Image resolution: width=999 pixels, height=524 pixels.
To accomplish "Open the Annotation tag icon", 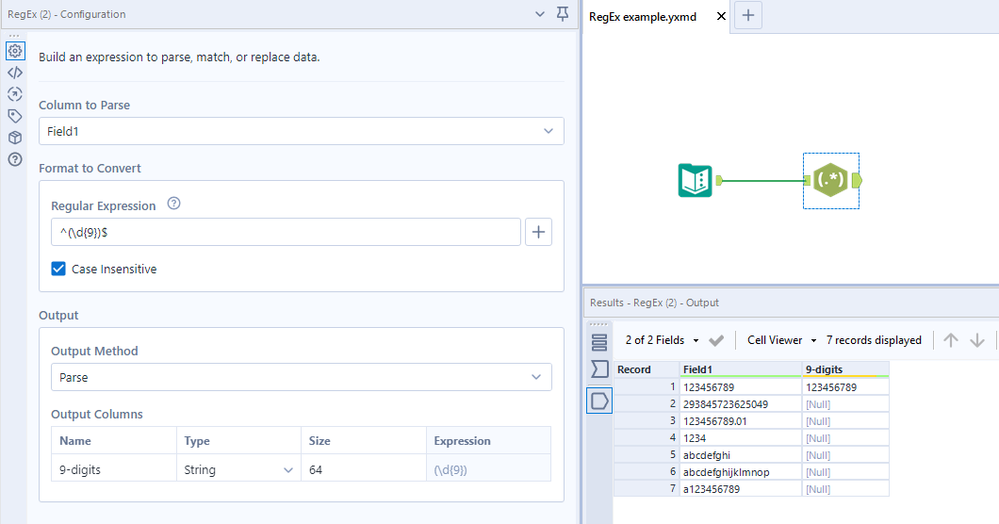I will pos(15,116).
